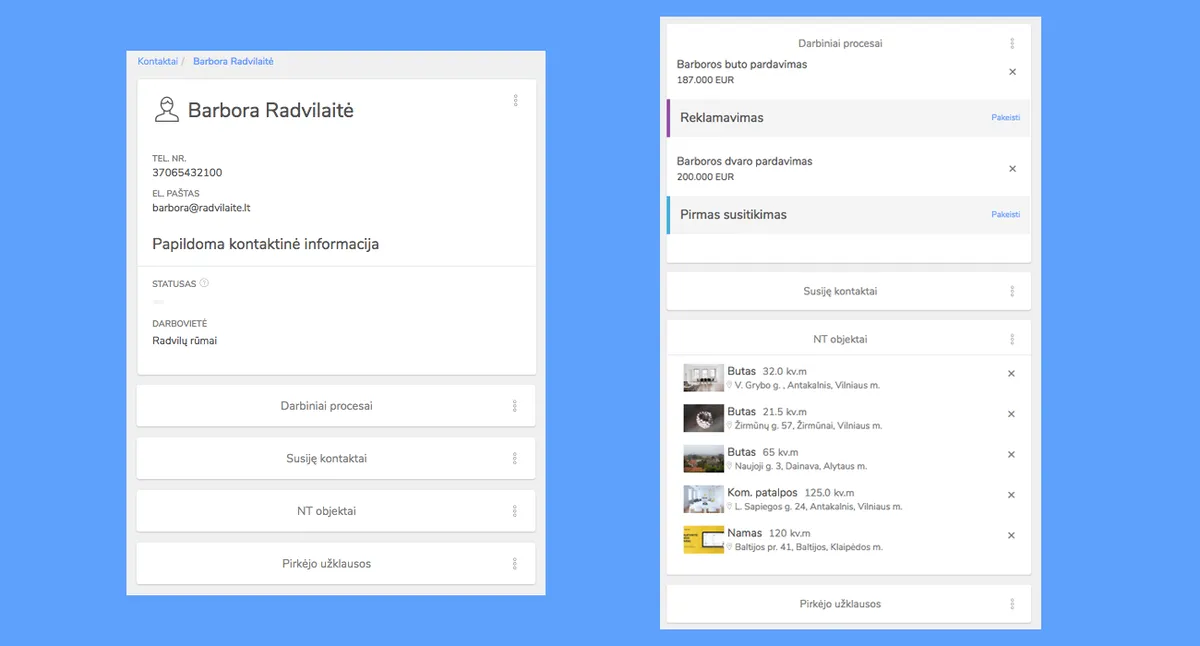1200x646 pixels.
Task: Expand left Susiję kontaktai section
Action: tap(326, 459)
